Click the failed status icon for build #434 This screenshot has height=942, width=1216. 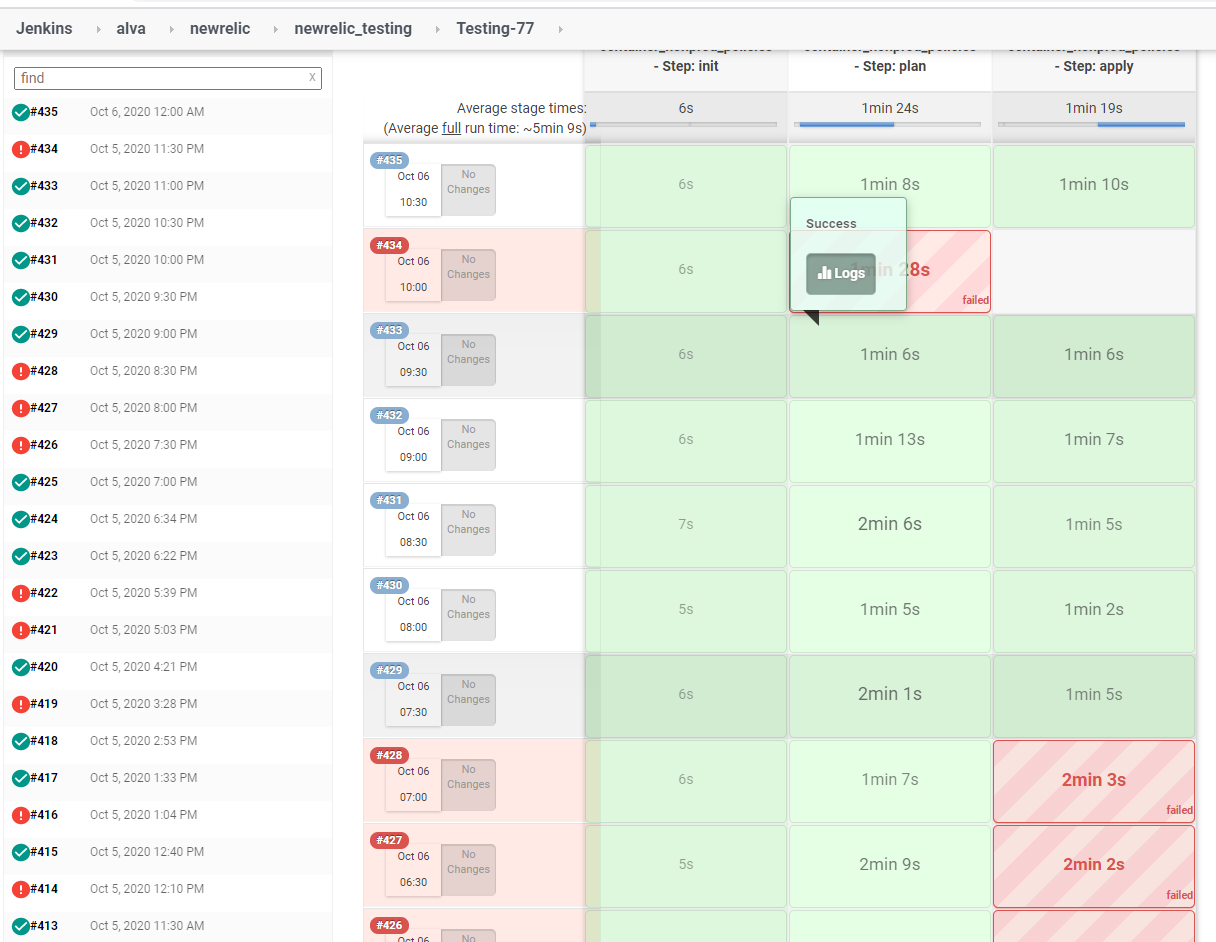[x=21, y=149]
